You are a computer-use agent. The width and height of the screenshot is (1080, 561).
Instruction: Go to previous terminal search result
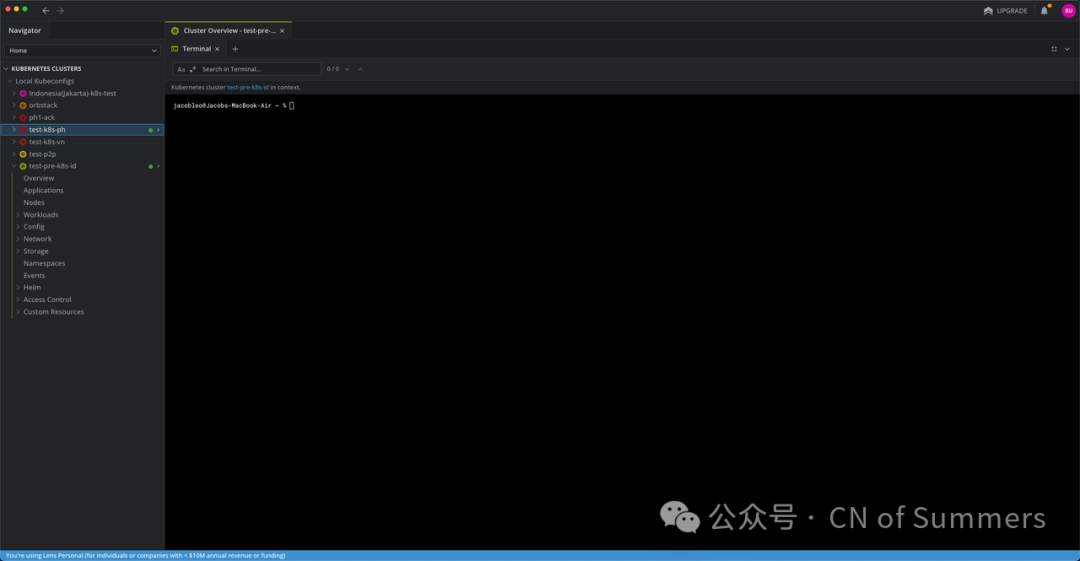[360, 69]
